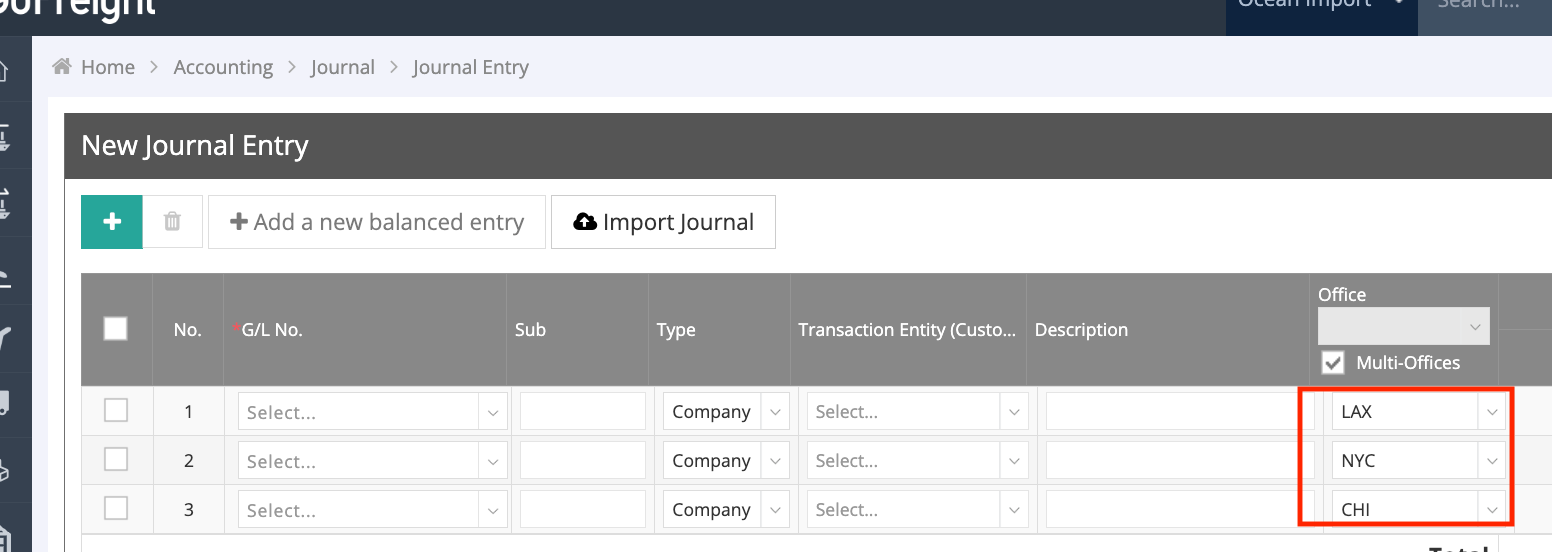Image resolution: width=1552 pixels, height=552 pixels.
Task: Go to Accounting in the breadcrumb
Action: (223, 67)
